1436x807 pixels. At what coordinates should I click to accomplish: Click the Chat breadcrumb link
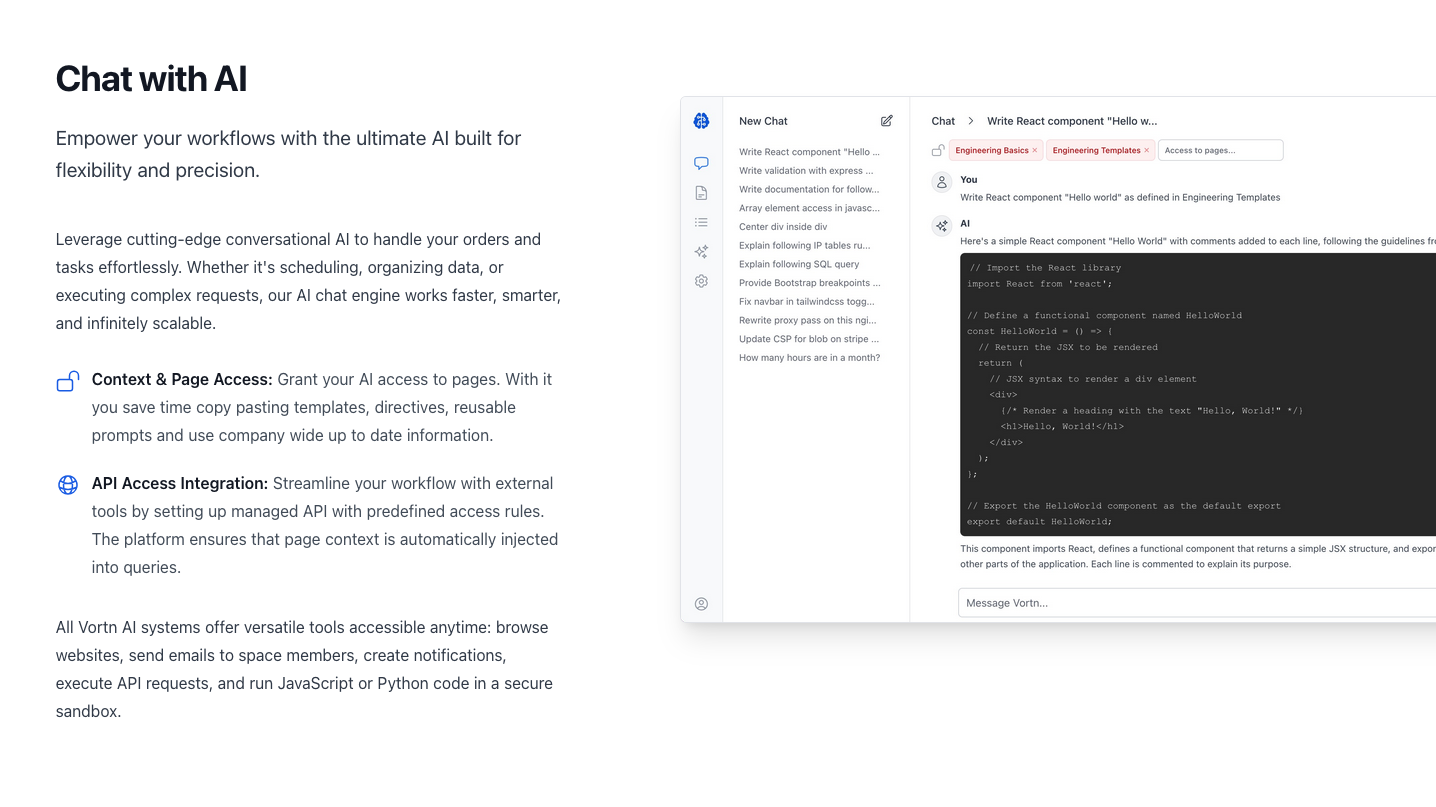point(943,121)
